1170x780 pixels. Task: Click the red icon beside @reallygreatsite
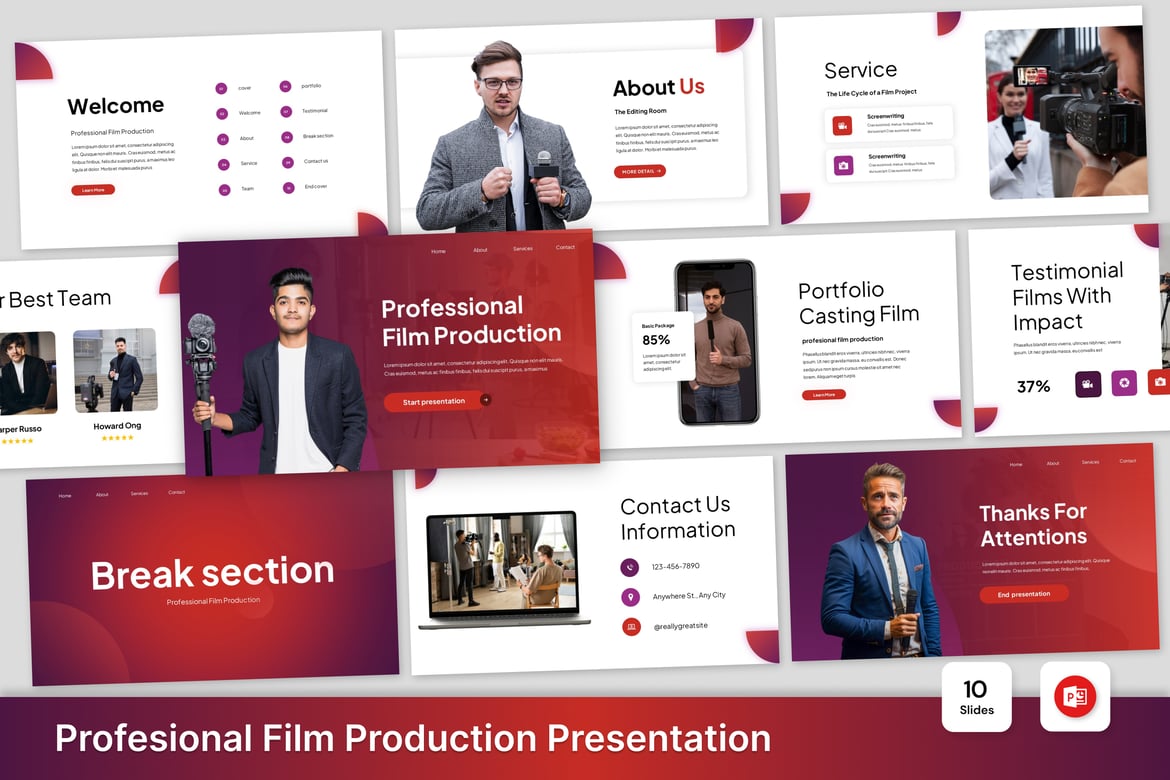click(x=631, y=627)
